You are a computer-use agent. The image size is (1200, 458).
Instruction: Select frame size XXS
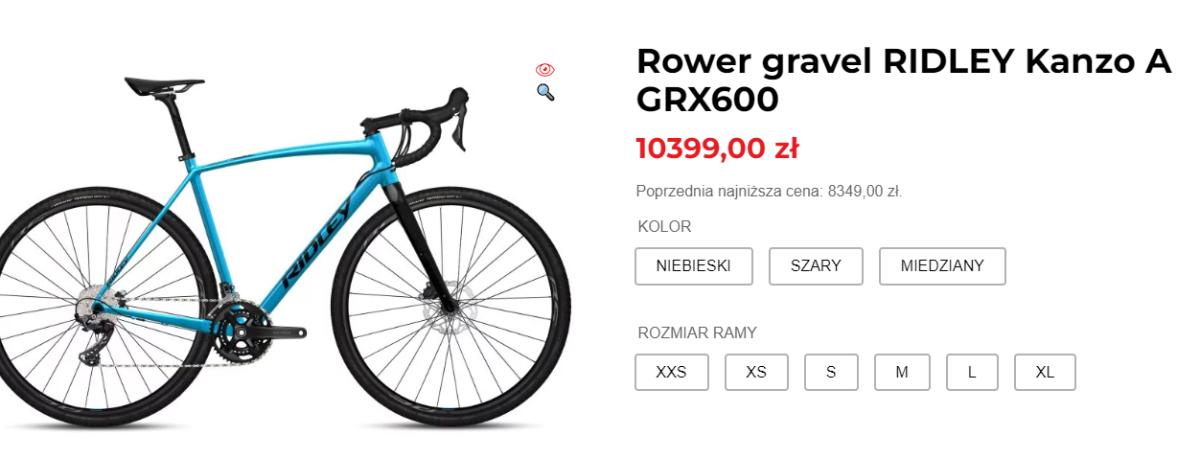pos(672,372)
